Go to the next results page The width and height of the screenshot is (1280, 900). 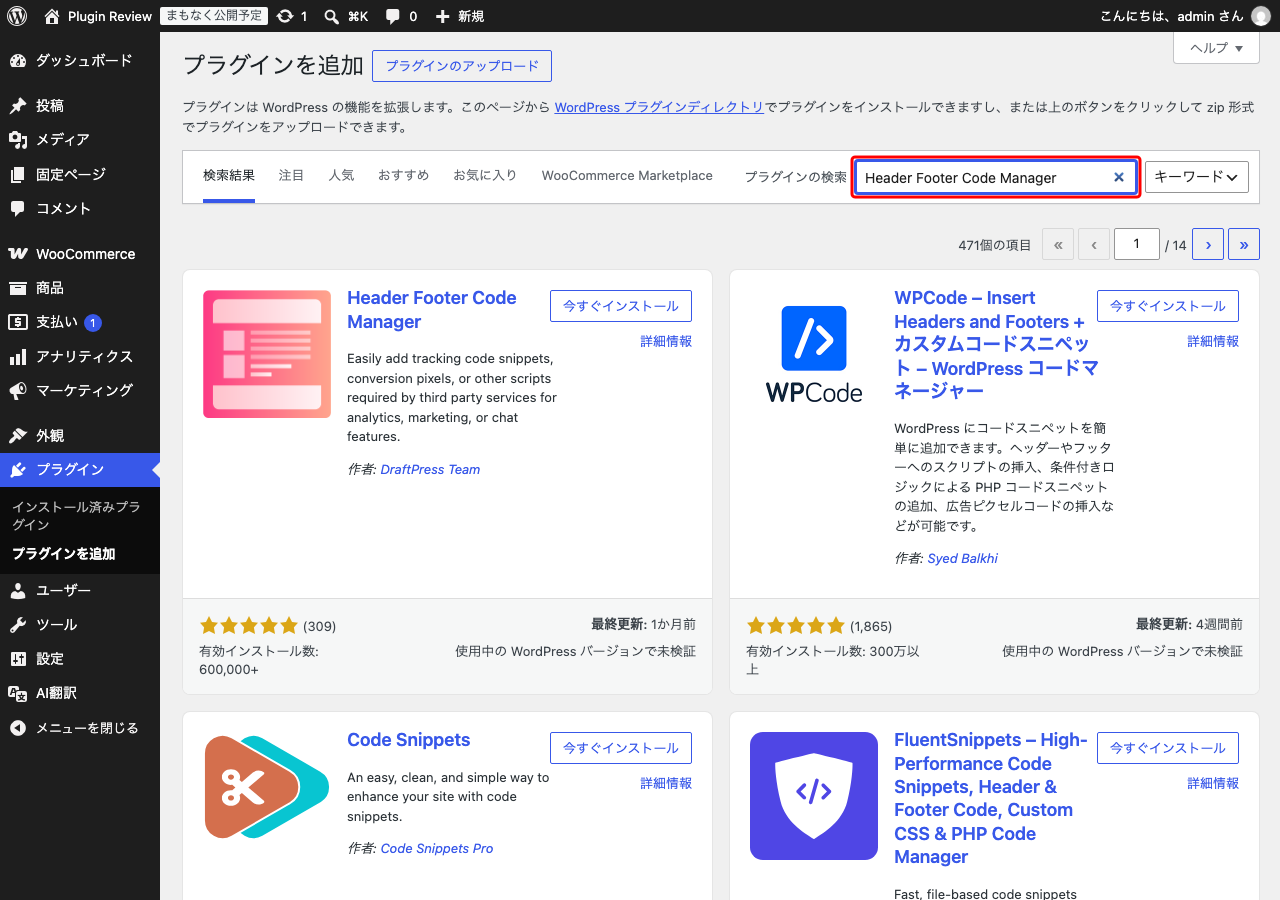pyautogui.click(x=1208, y=245)
